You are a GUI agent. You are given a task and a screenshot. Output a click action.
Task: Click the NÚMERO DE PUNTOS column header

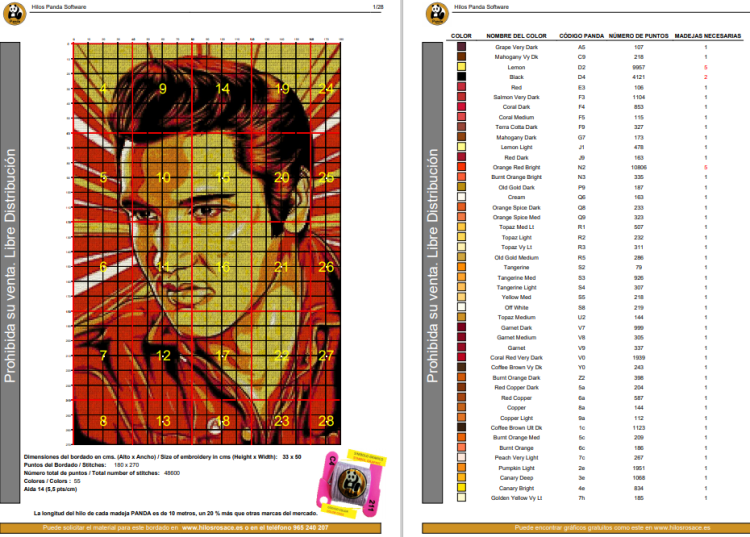pos(639,36)
